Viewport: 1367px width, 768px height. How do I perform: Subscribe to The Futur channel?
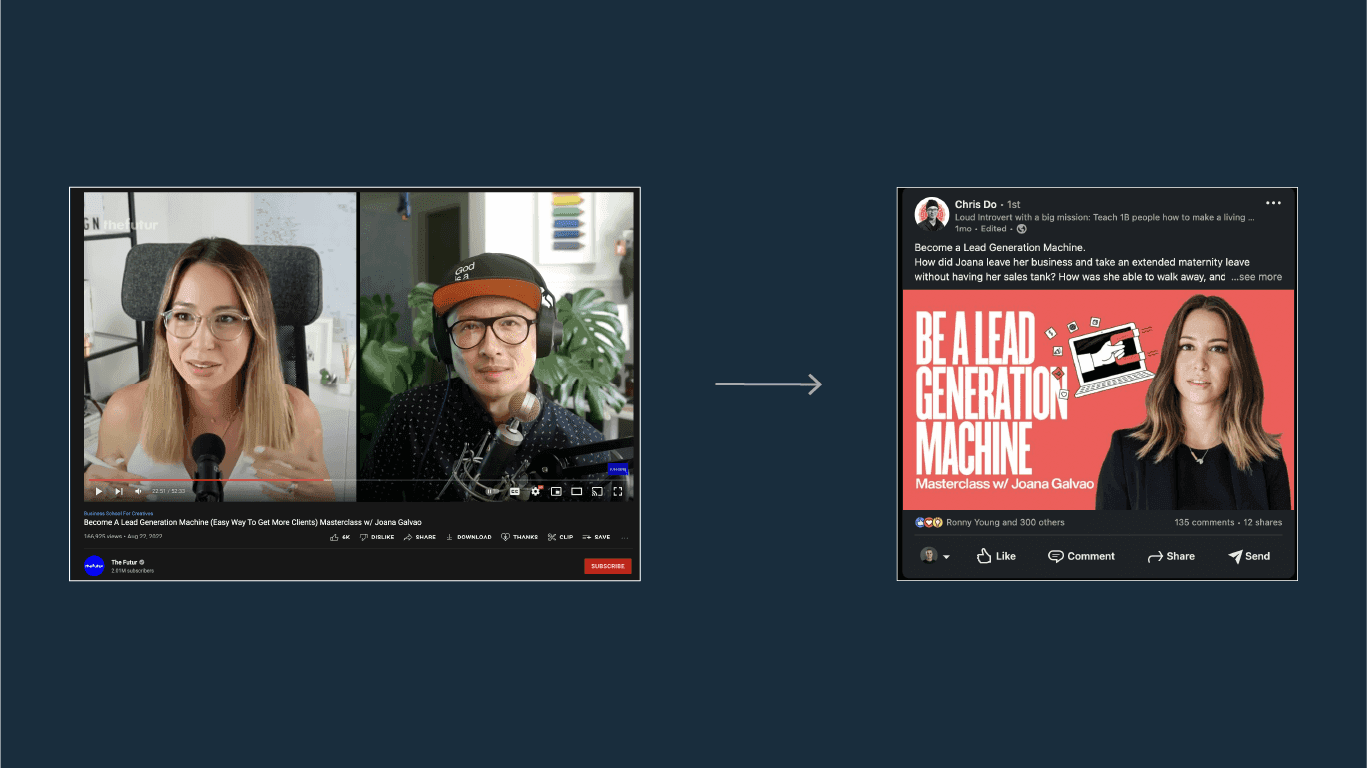coord(607,565)
